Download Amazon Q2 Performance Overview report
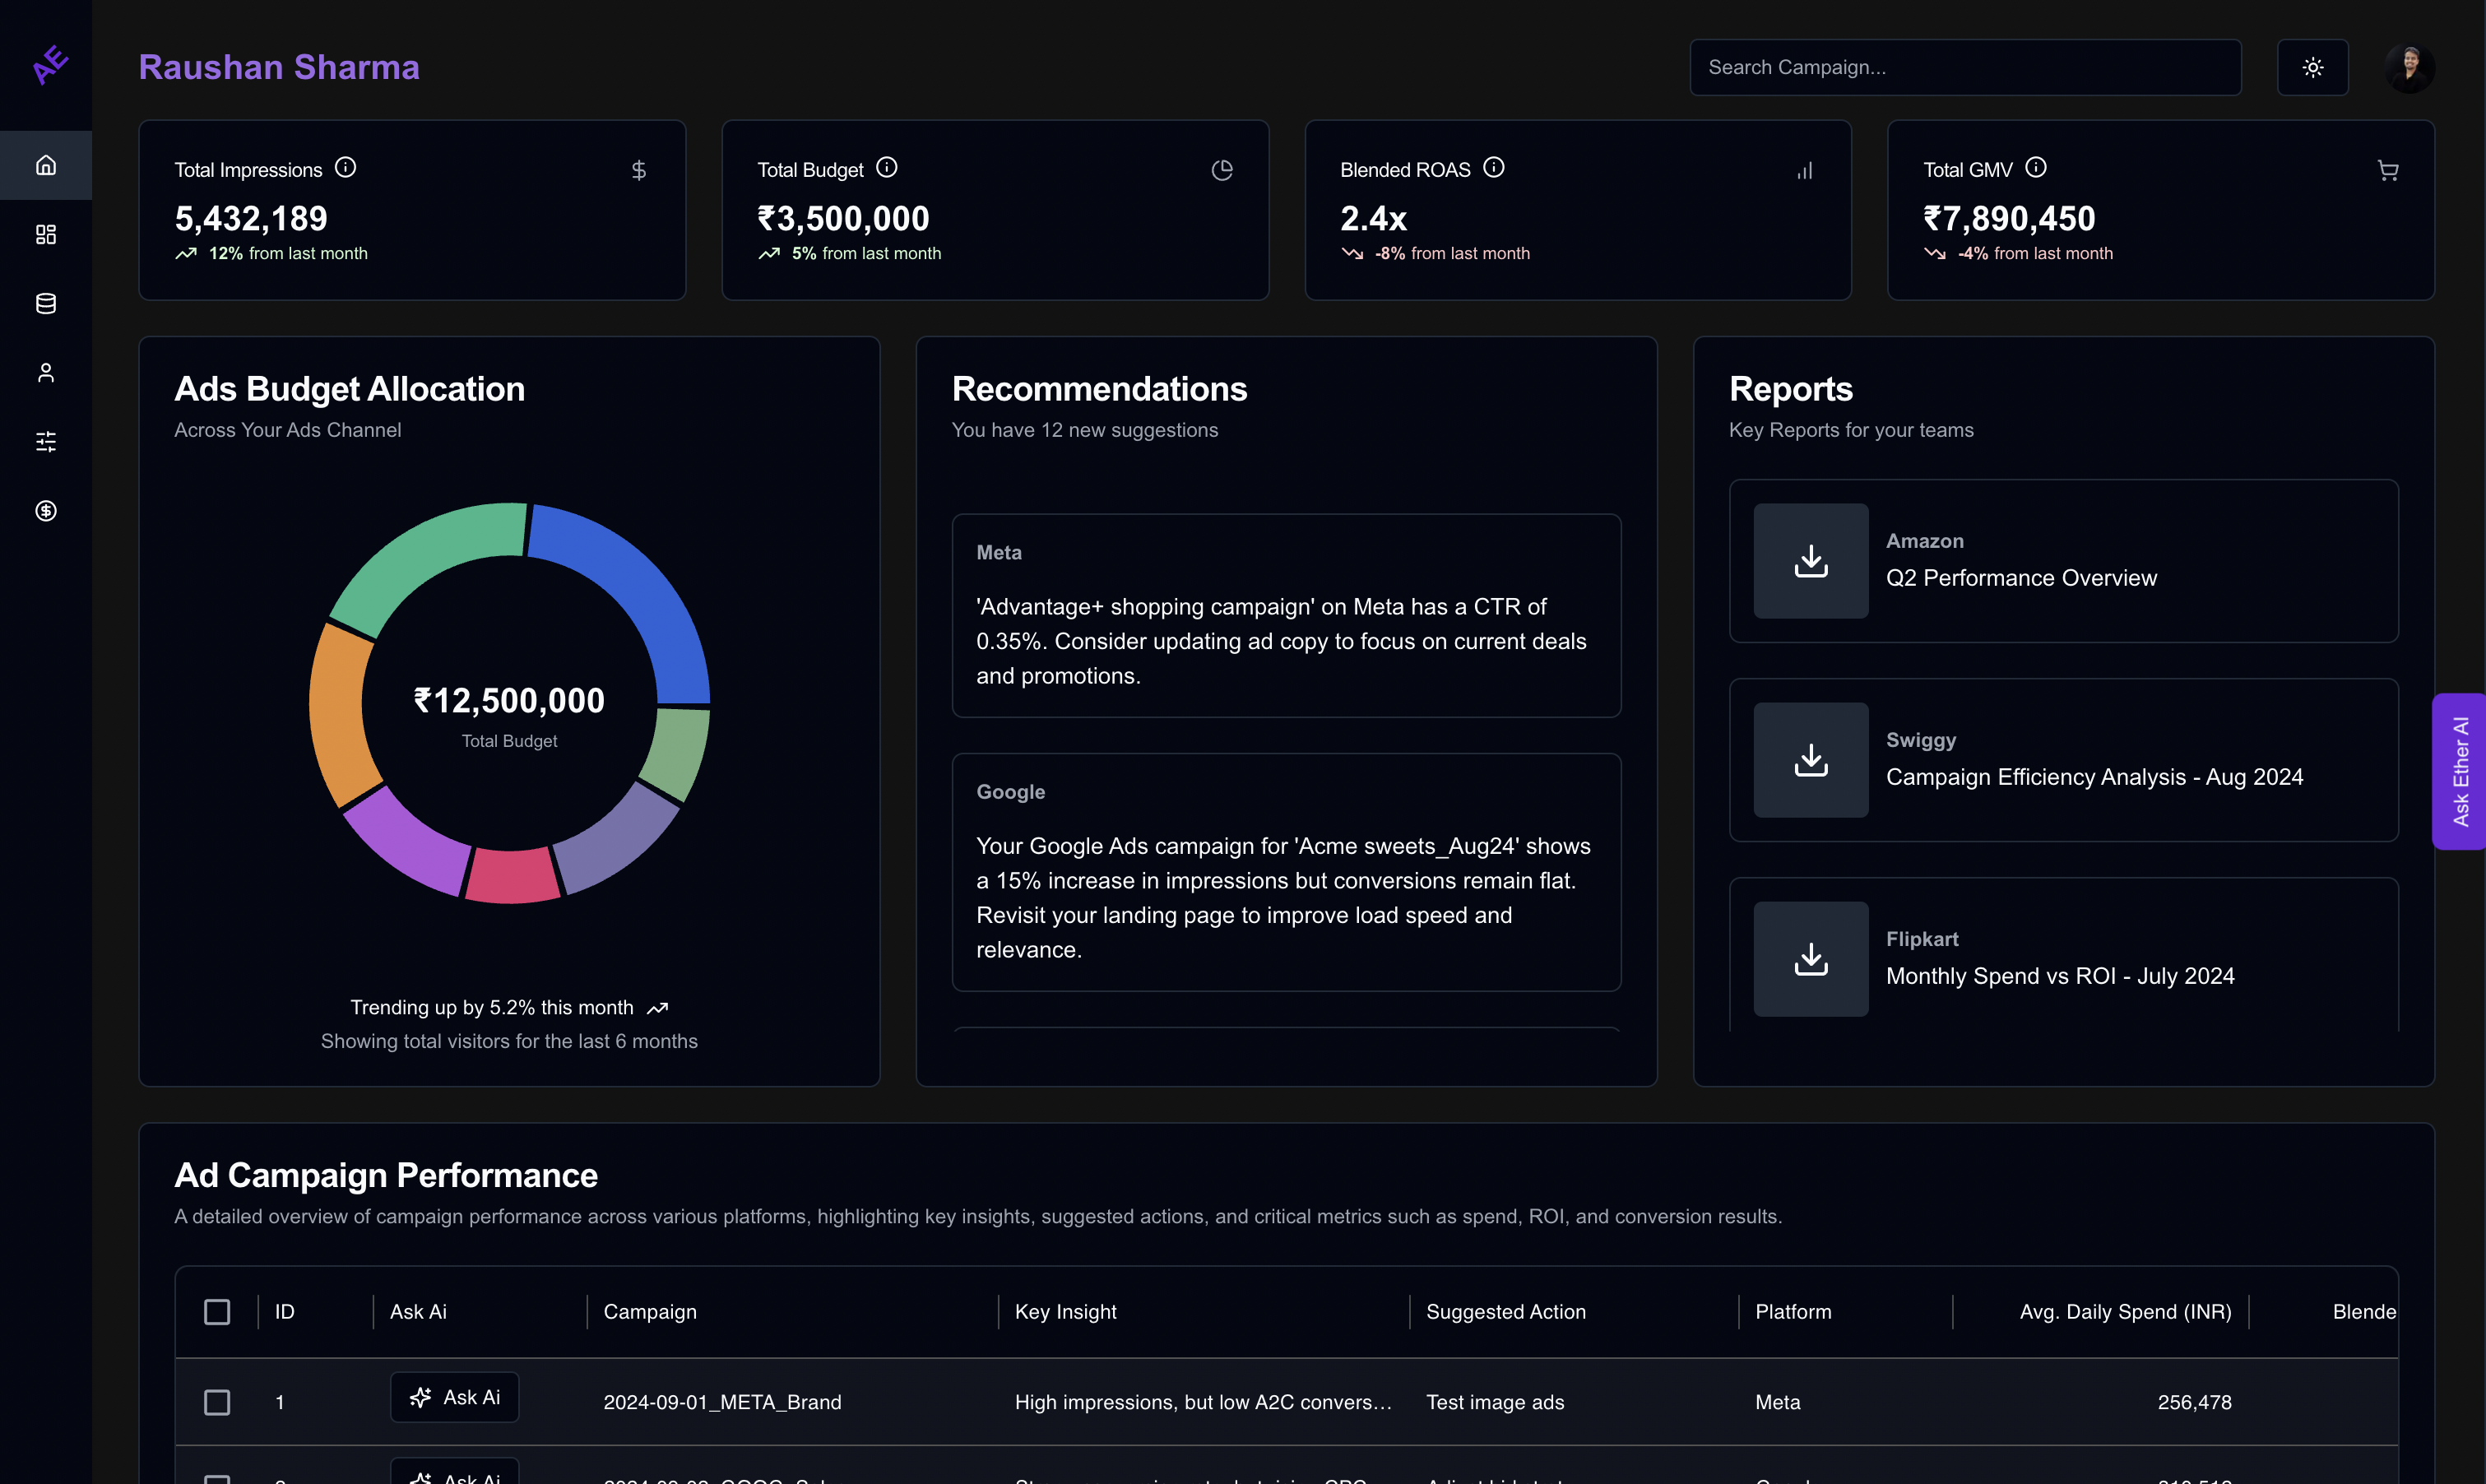 [x=1811, y=561]
